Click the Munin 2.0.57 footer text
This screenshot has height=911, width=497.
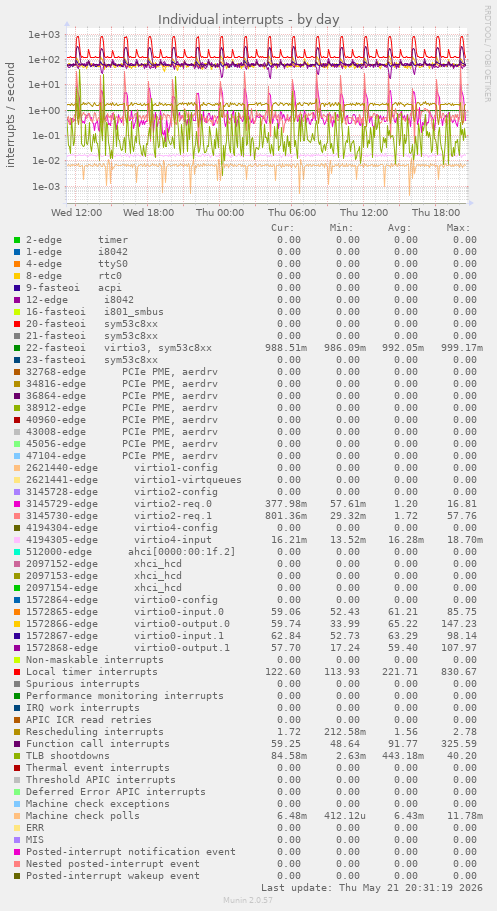(248, 900)
